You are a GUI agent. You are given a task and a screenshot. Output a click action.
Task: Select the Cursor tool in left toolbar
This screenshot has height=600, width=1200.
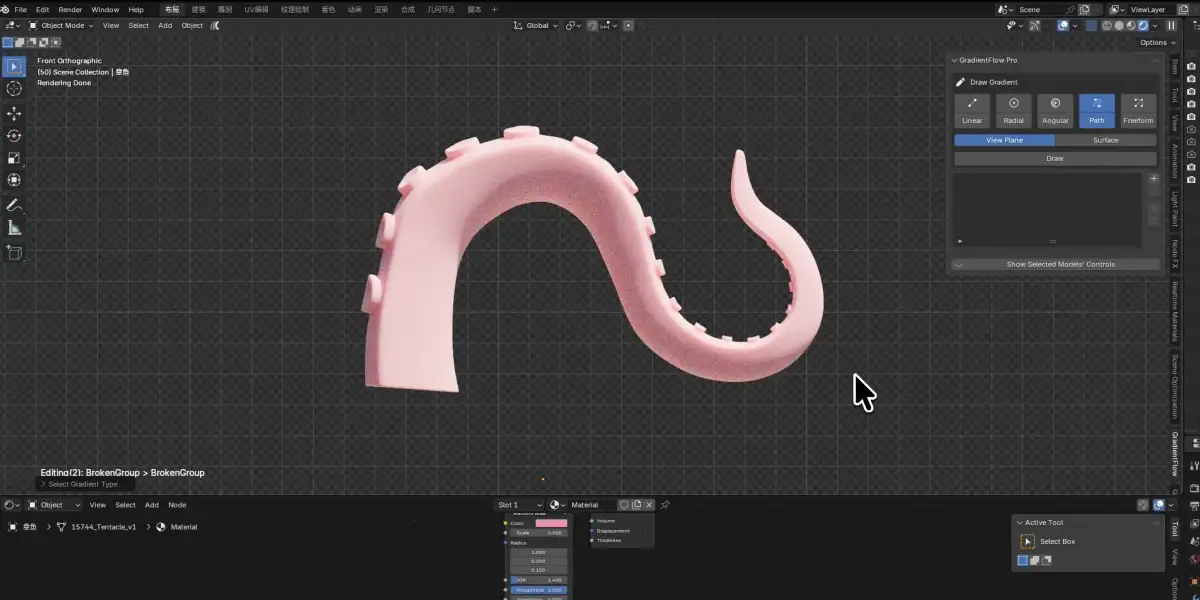[14, 89]
